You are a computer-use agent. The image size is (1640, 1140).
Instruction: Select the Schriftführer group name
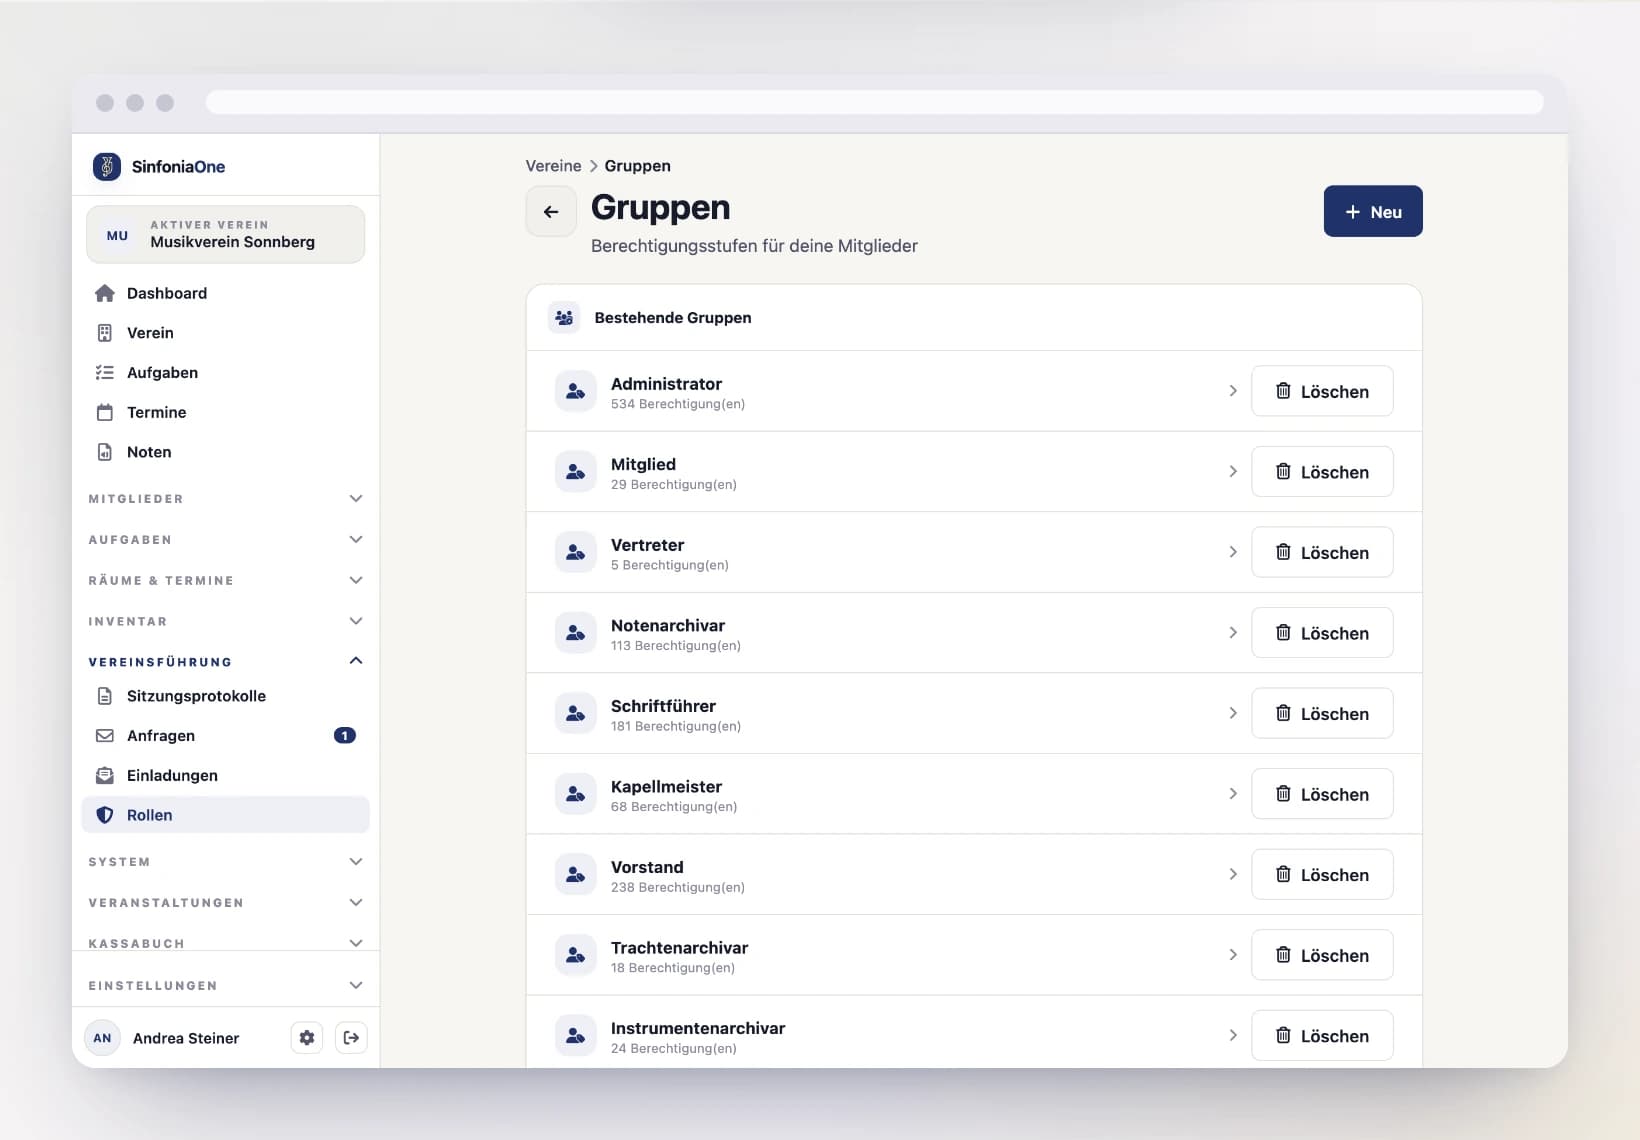point(663,706)
